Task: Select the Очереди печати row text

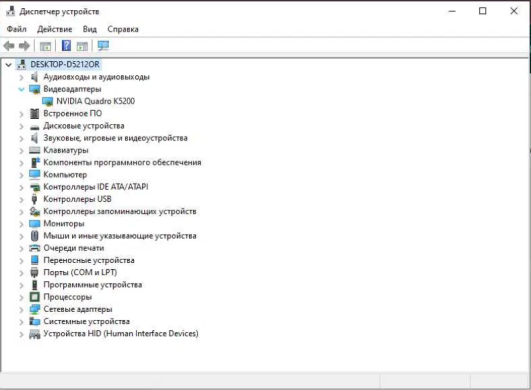Action: [x=73, y=248]
